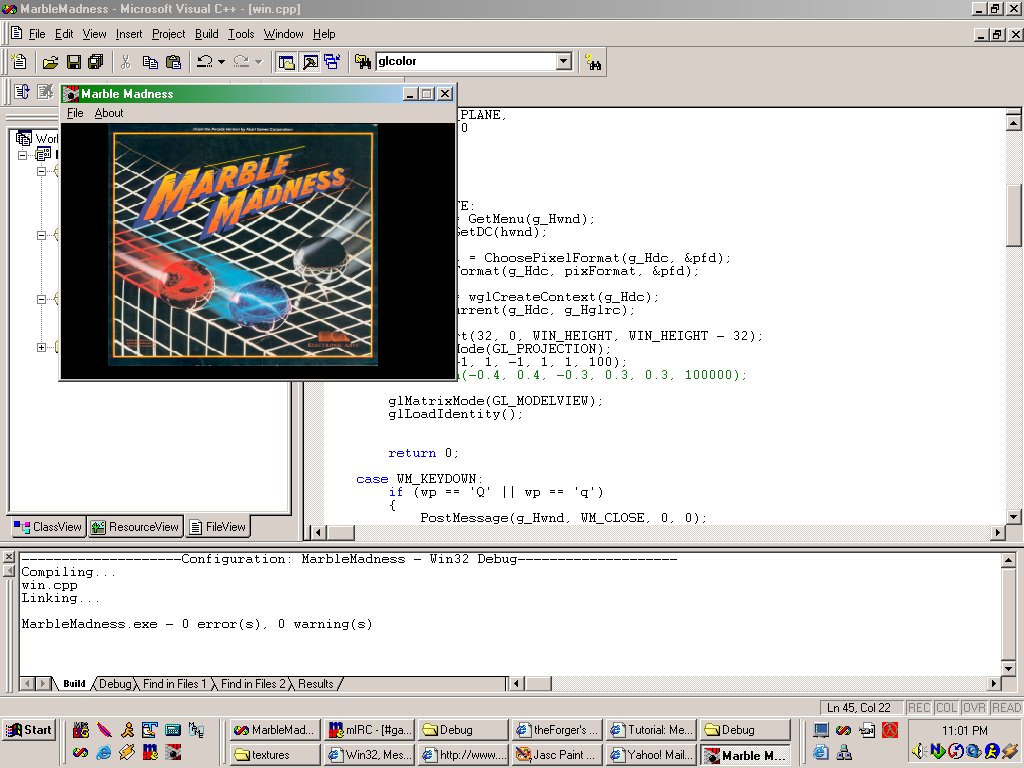
Task: Open the About menu in Marble Madness
Action: (x=108, y=113)
